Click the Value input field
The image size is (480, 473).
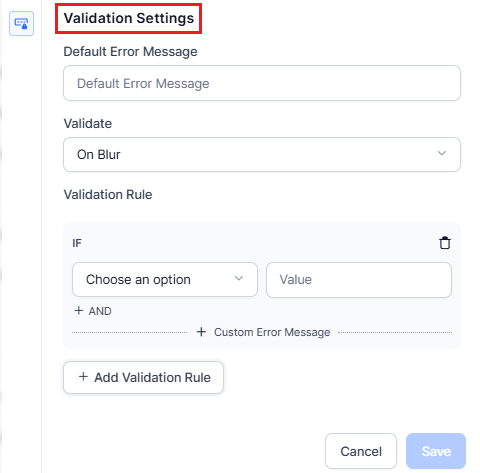359,280
